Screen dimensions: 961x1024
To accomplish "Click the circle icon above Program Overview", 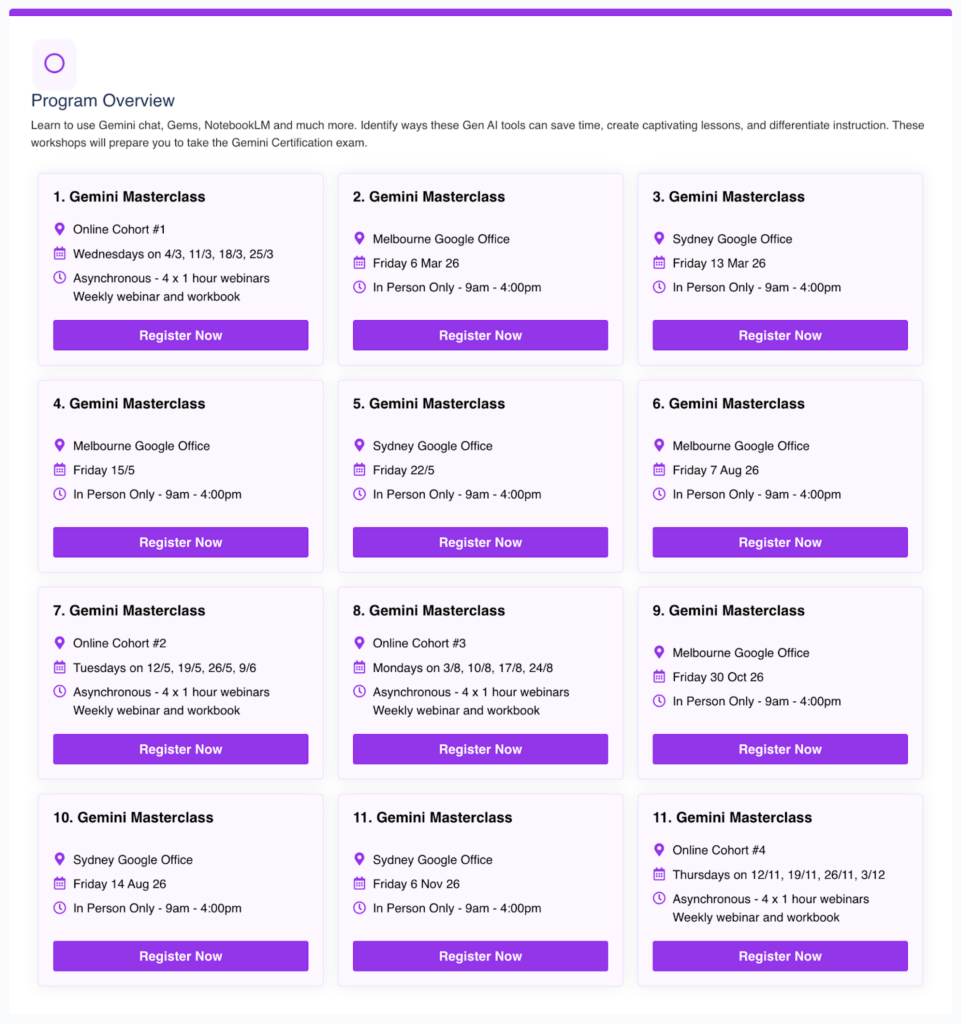I will (x=54, y=64).
